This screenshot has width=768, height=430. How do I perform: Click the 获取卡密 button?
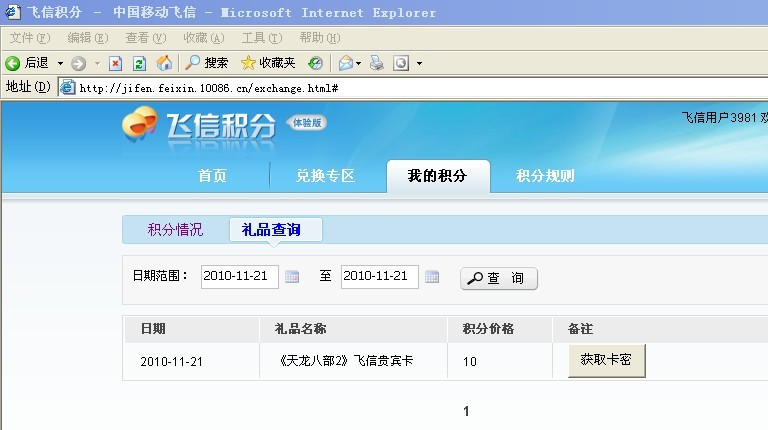coord(606,360)
